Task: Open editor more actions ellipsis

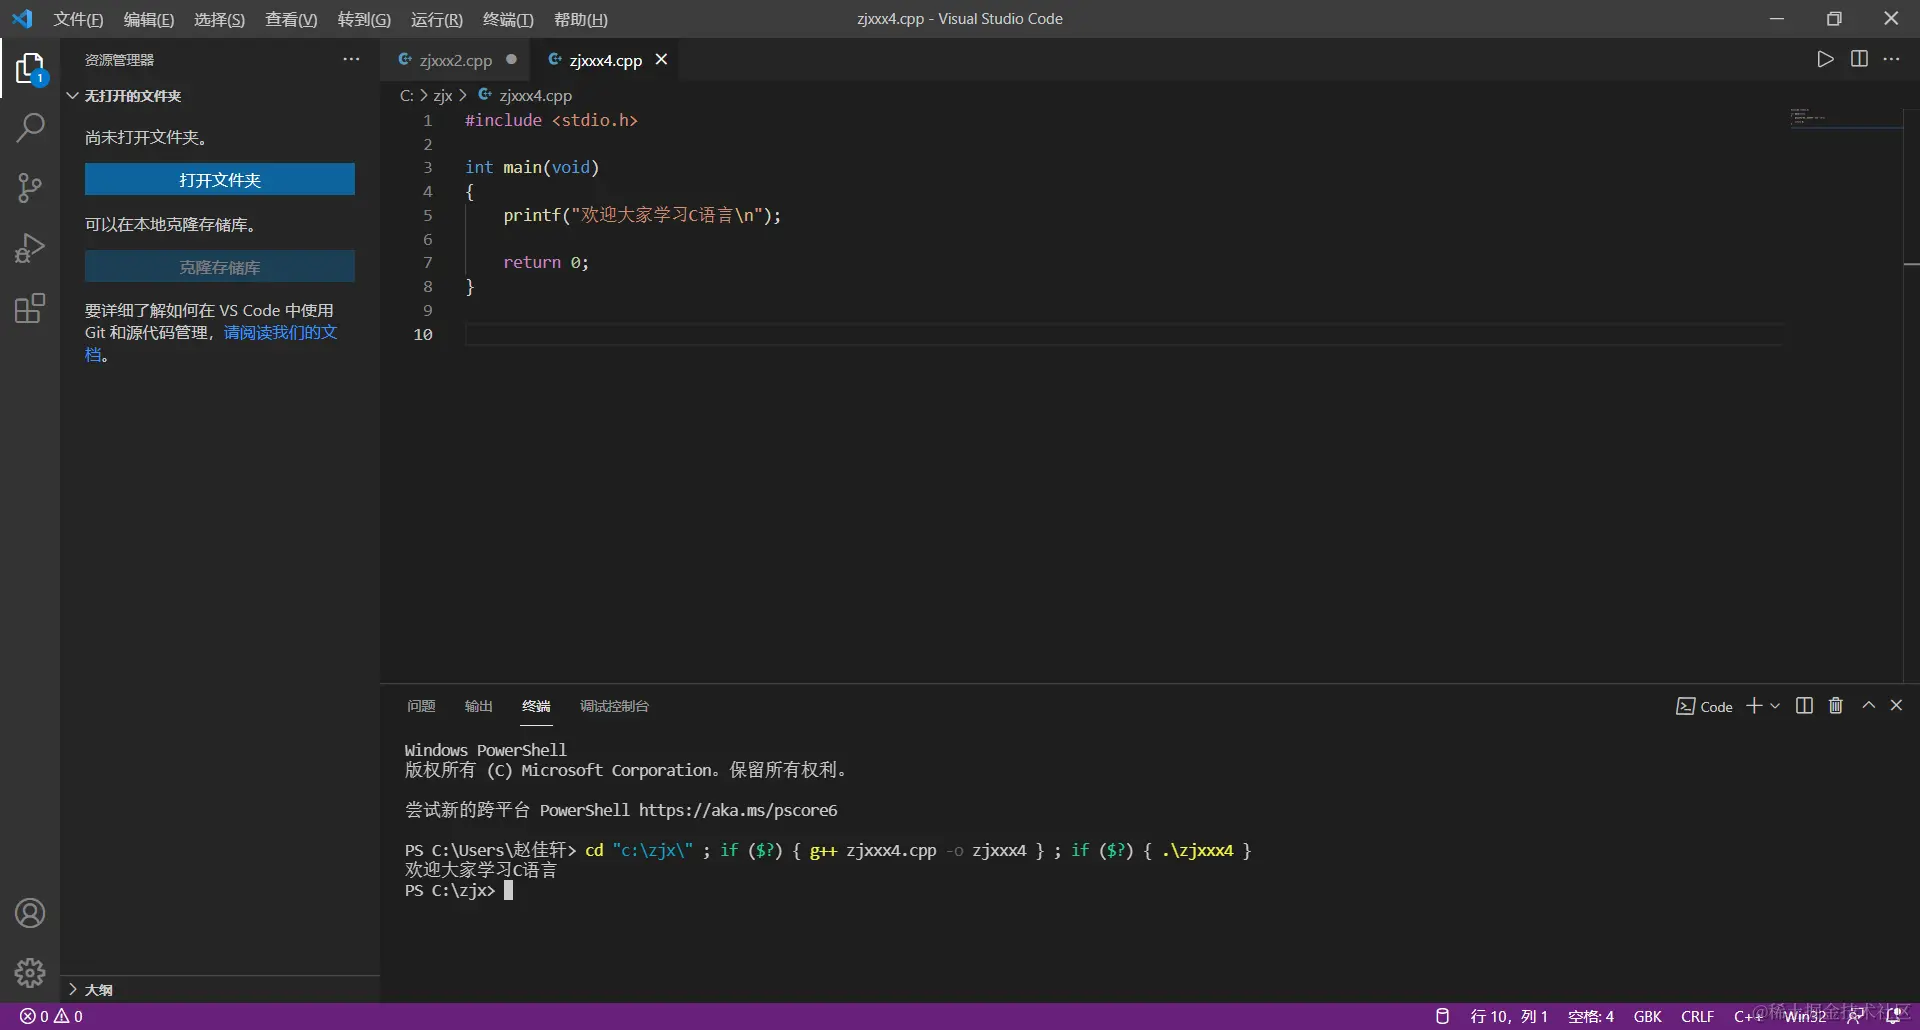Action: click(1892, 59)
